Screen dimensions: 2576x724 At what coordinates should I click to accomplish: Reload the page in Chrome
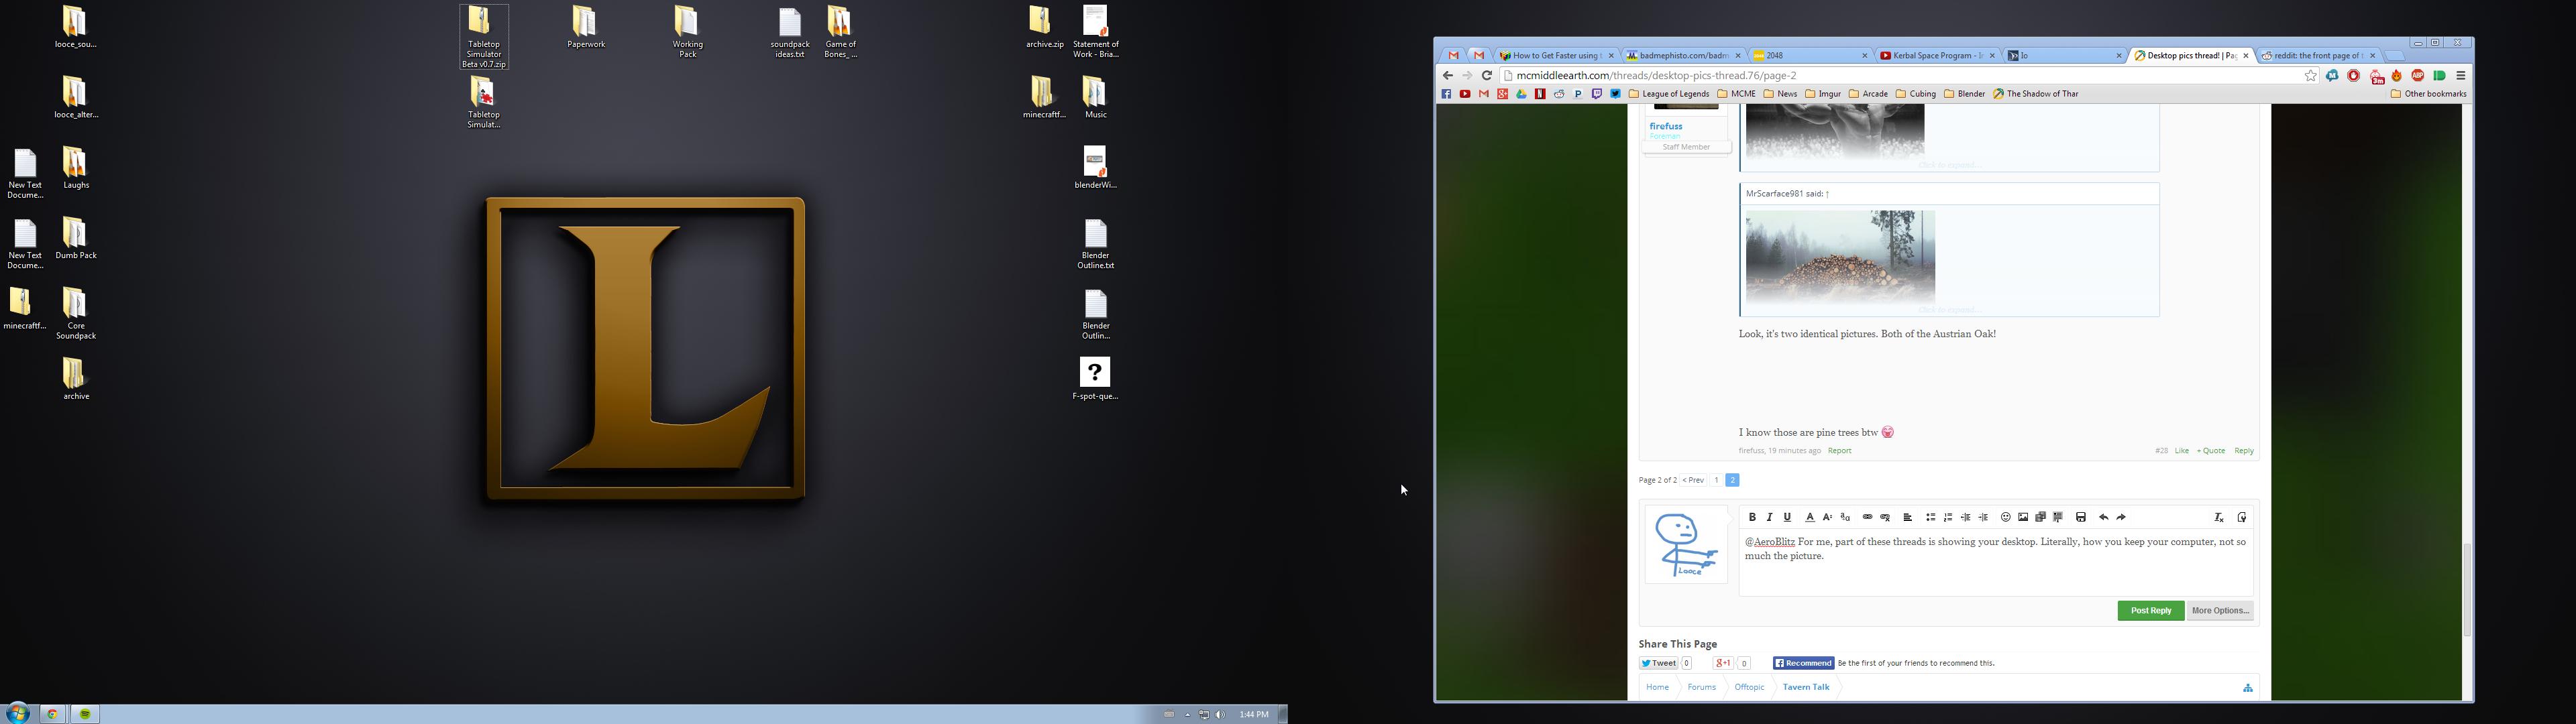(x=1486, y=75)
